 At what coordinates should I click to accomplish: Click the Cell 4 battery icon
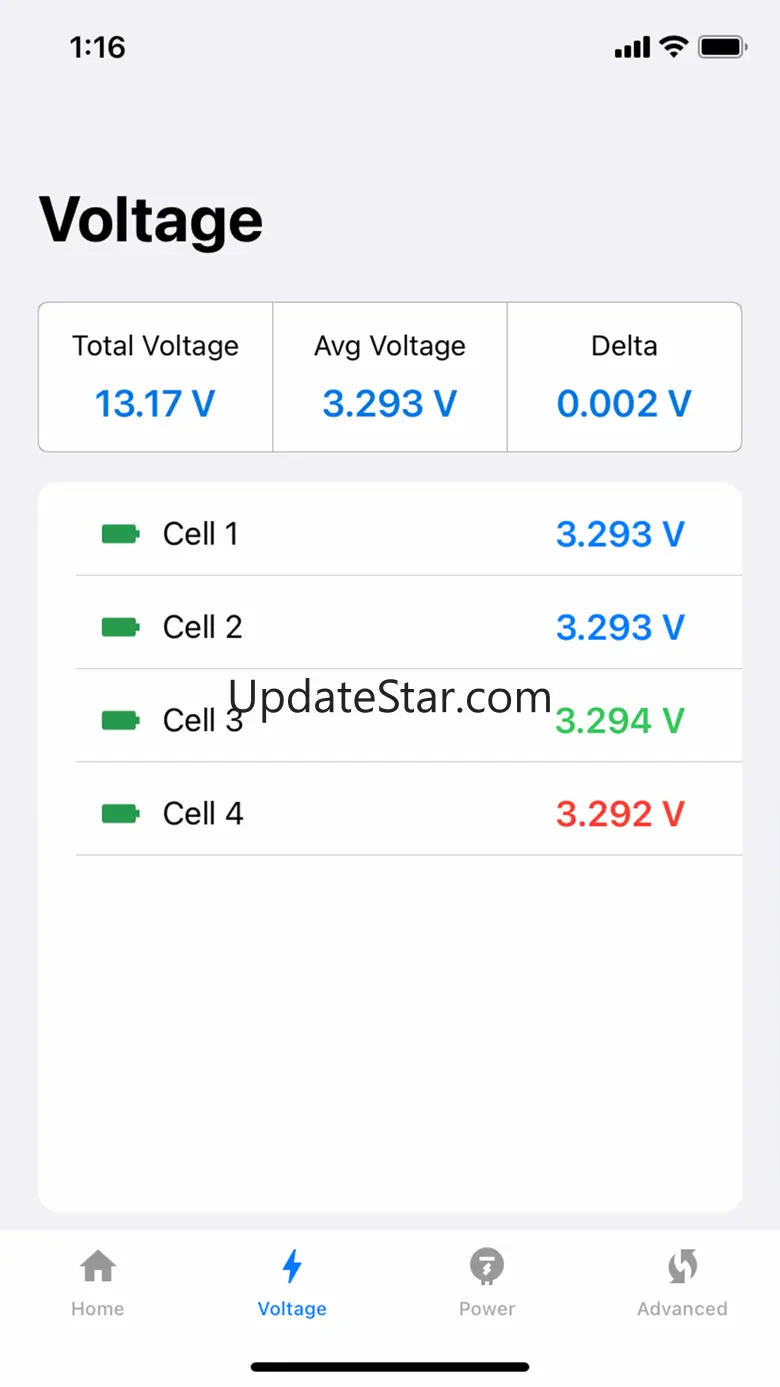tap(120, 814)
